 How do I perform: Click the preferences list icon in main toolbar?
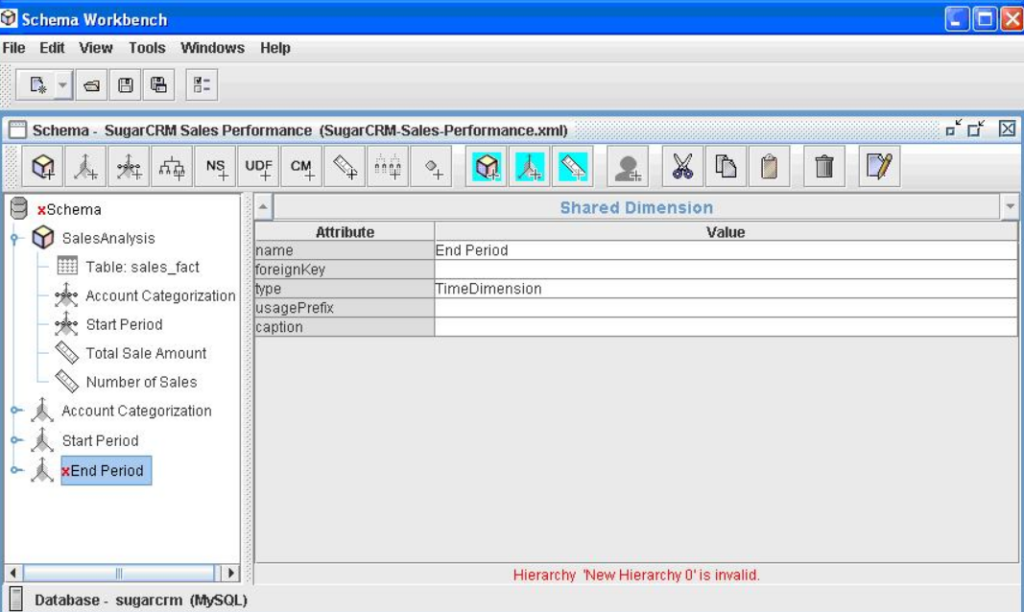coord(202,85)
